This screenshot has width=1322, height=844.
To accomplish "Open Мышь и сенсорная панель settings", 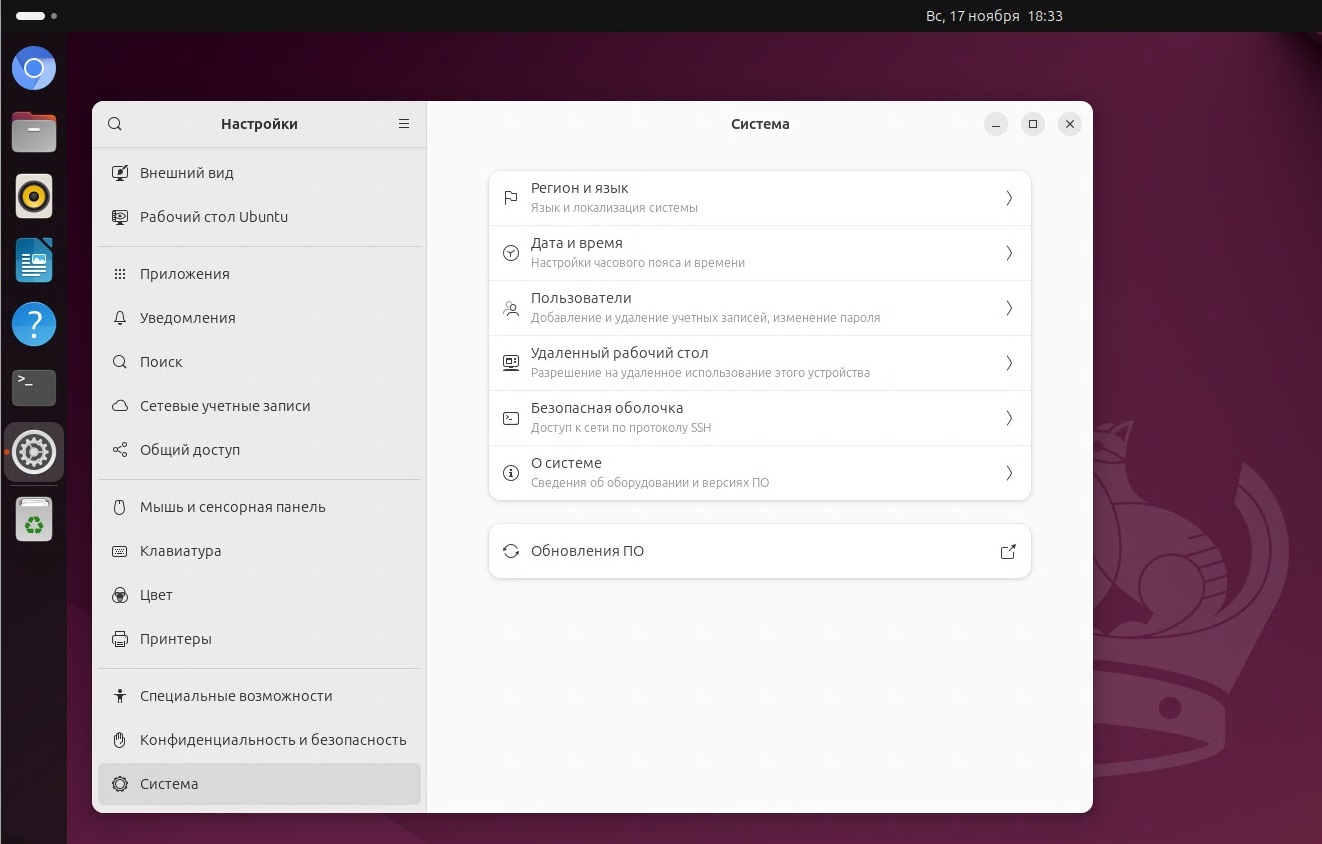I will point(232,507).
